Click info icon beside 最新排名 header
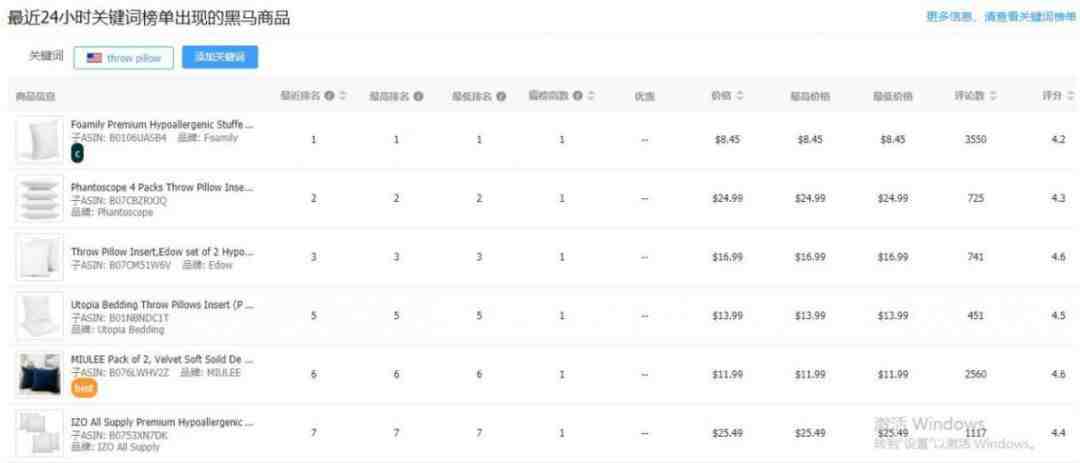The height and width of the screenshot is (463, 1080). tap(330, 96)
